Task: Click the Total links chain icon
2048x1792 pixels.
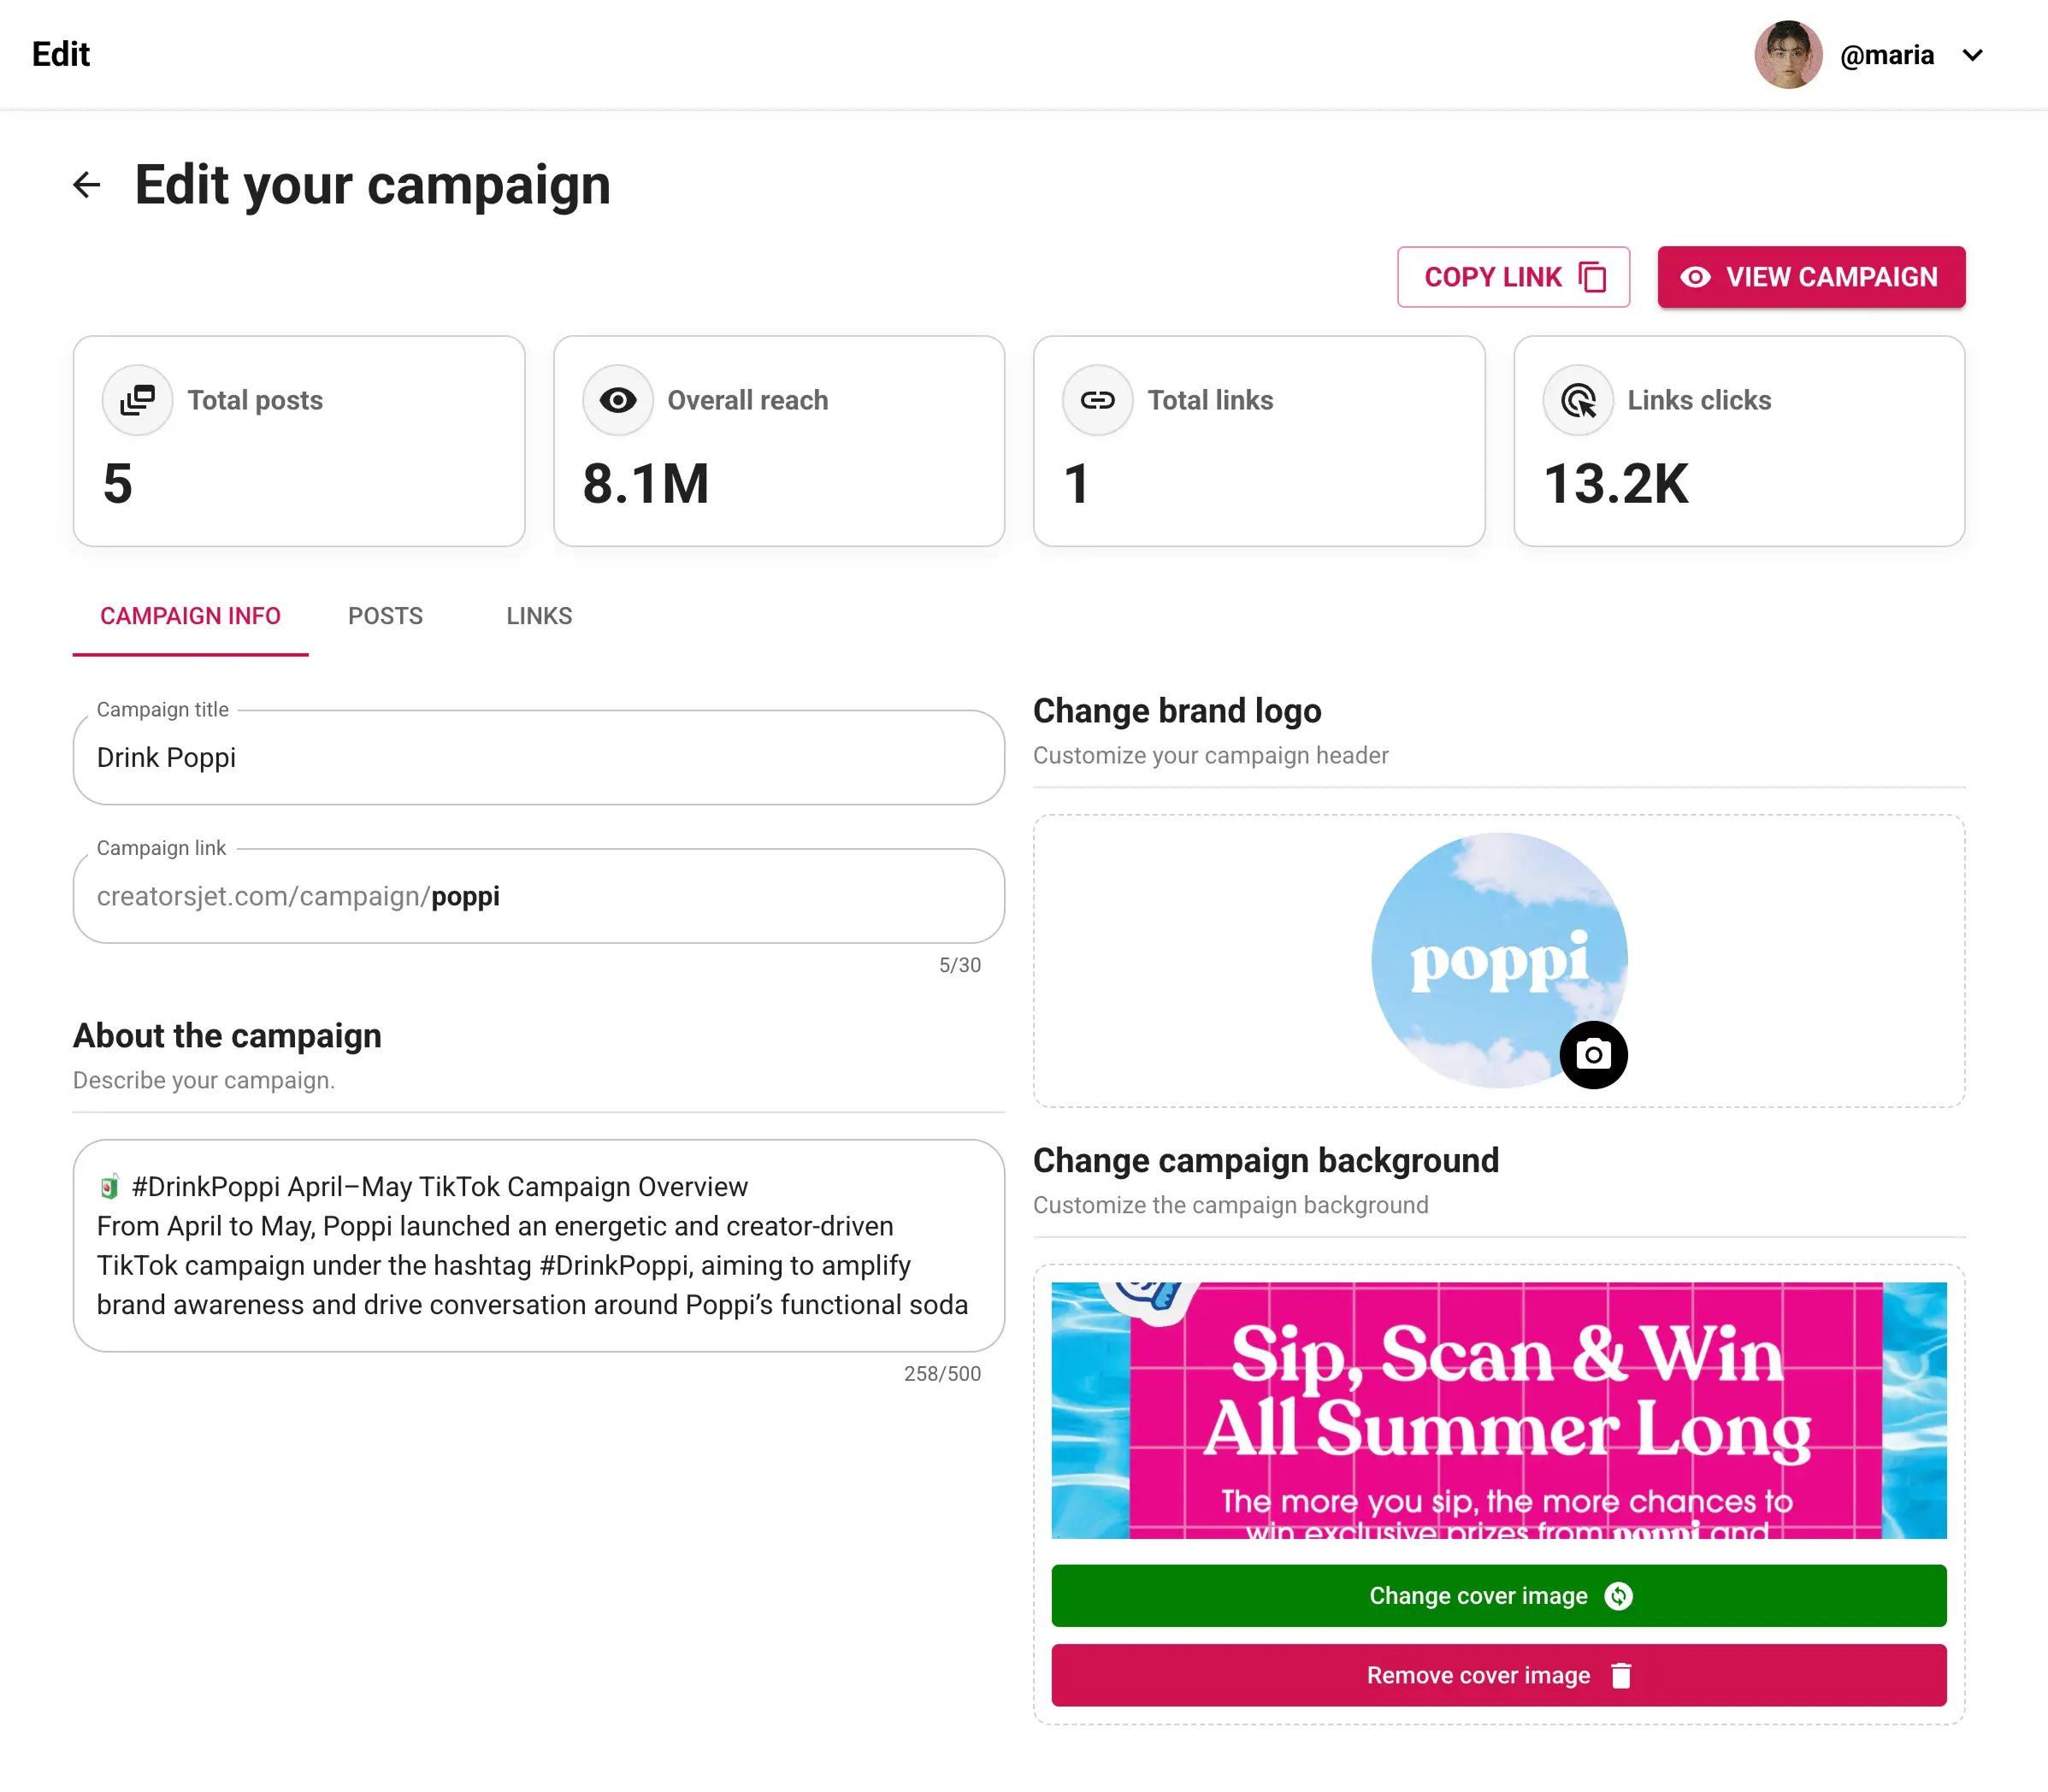Action: pos(1098,399)
